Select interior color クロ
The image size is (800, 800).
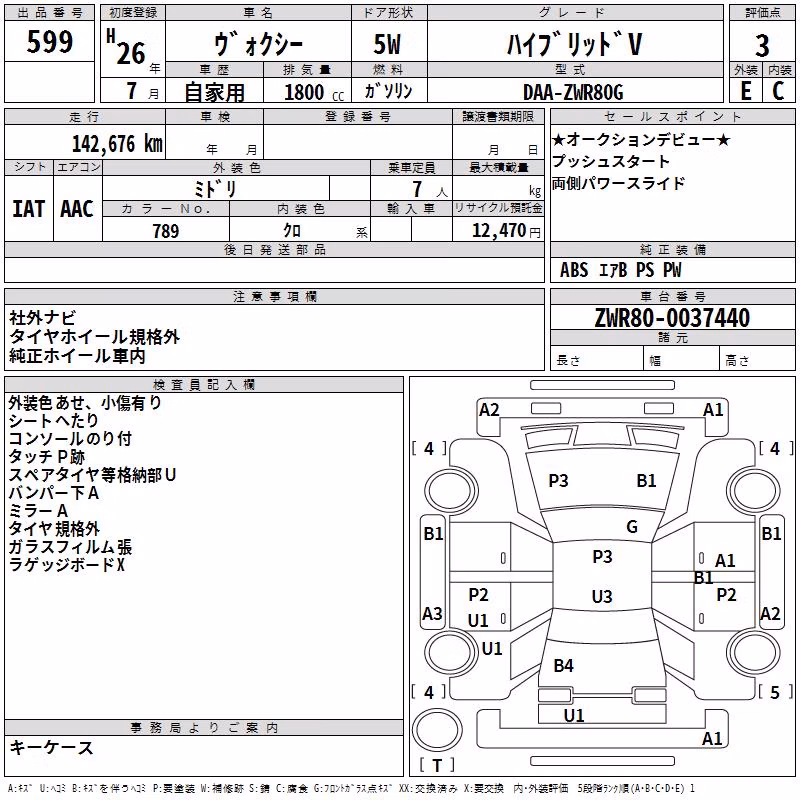292,231
